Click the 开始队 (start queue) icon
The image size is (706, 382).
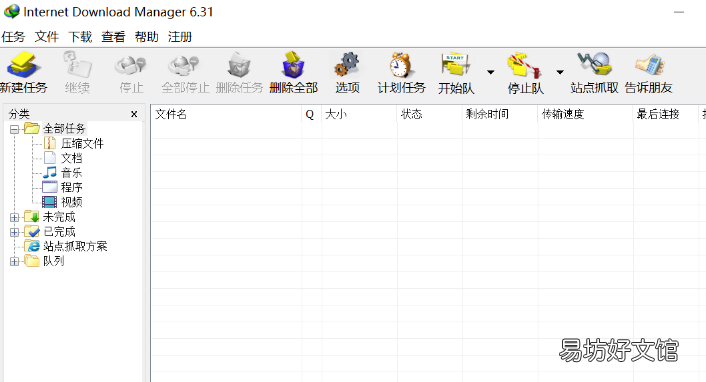[456, 65]
